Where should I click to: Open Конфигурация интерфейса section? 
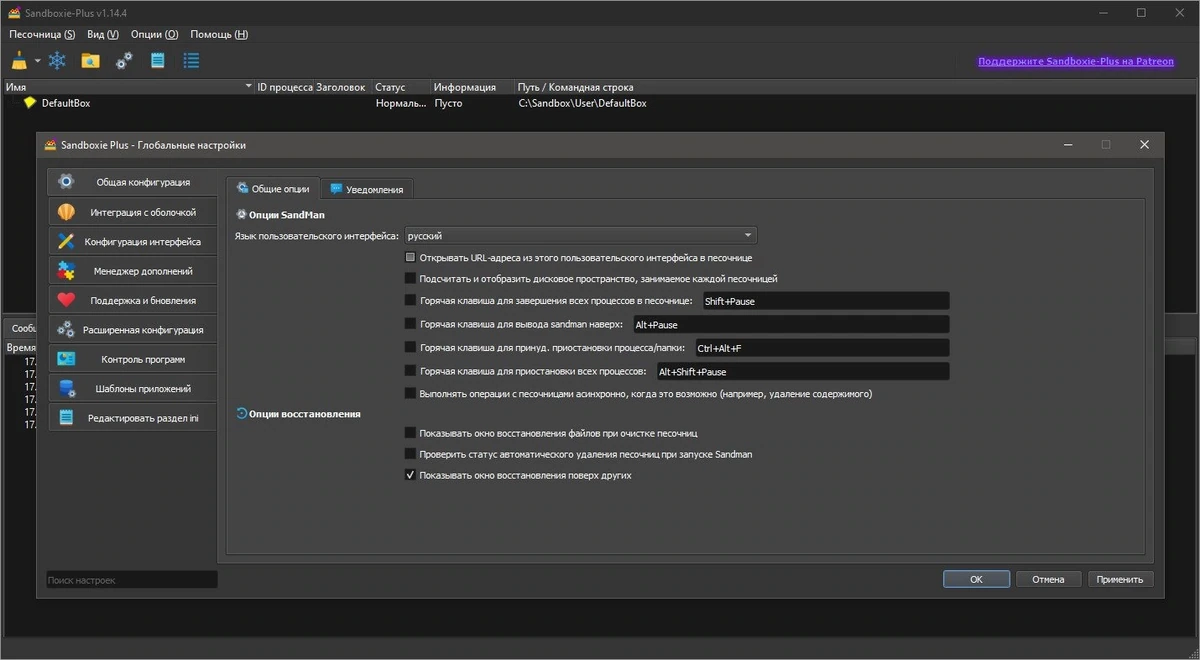pyautogui.click(x=132, y=241)
